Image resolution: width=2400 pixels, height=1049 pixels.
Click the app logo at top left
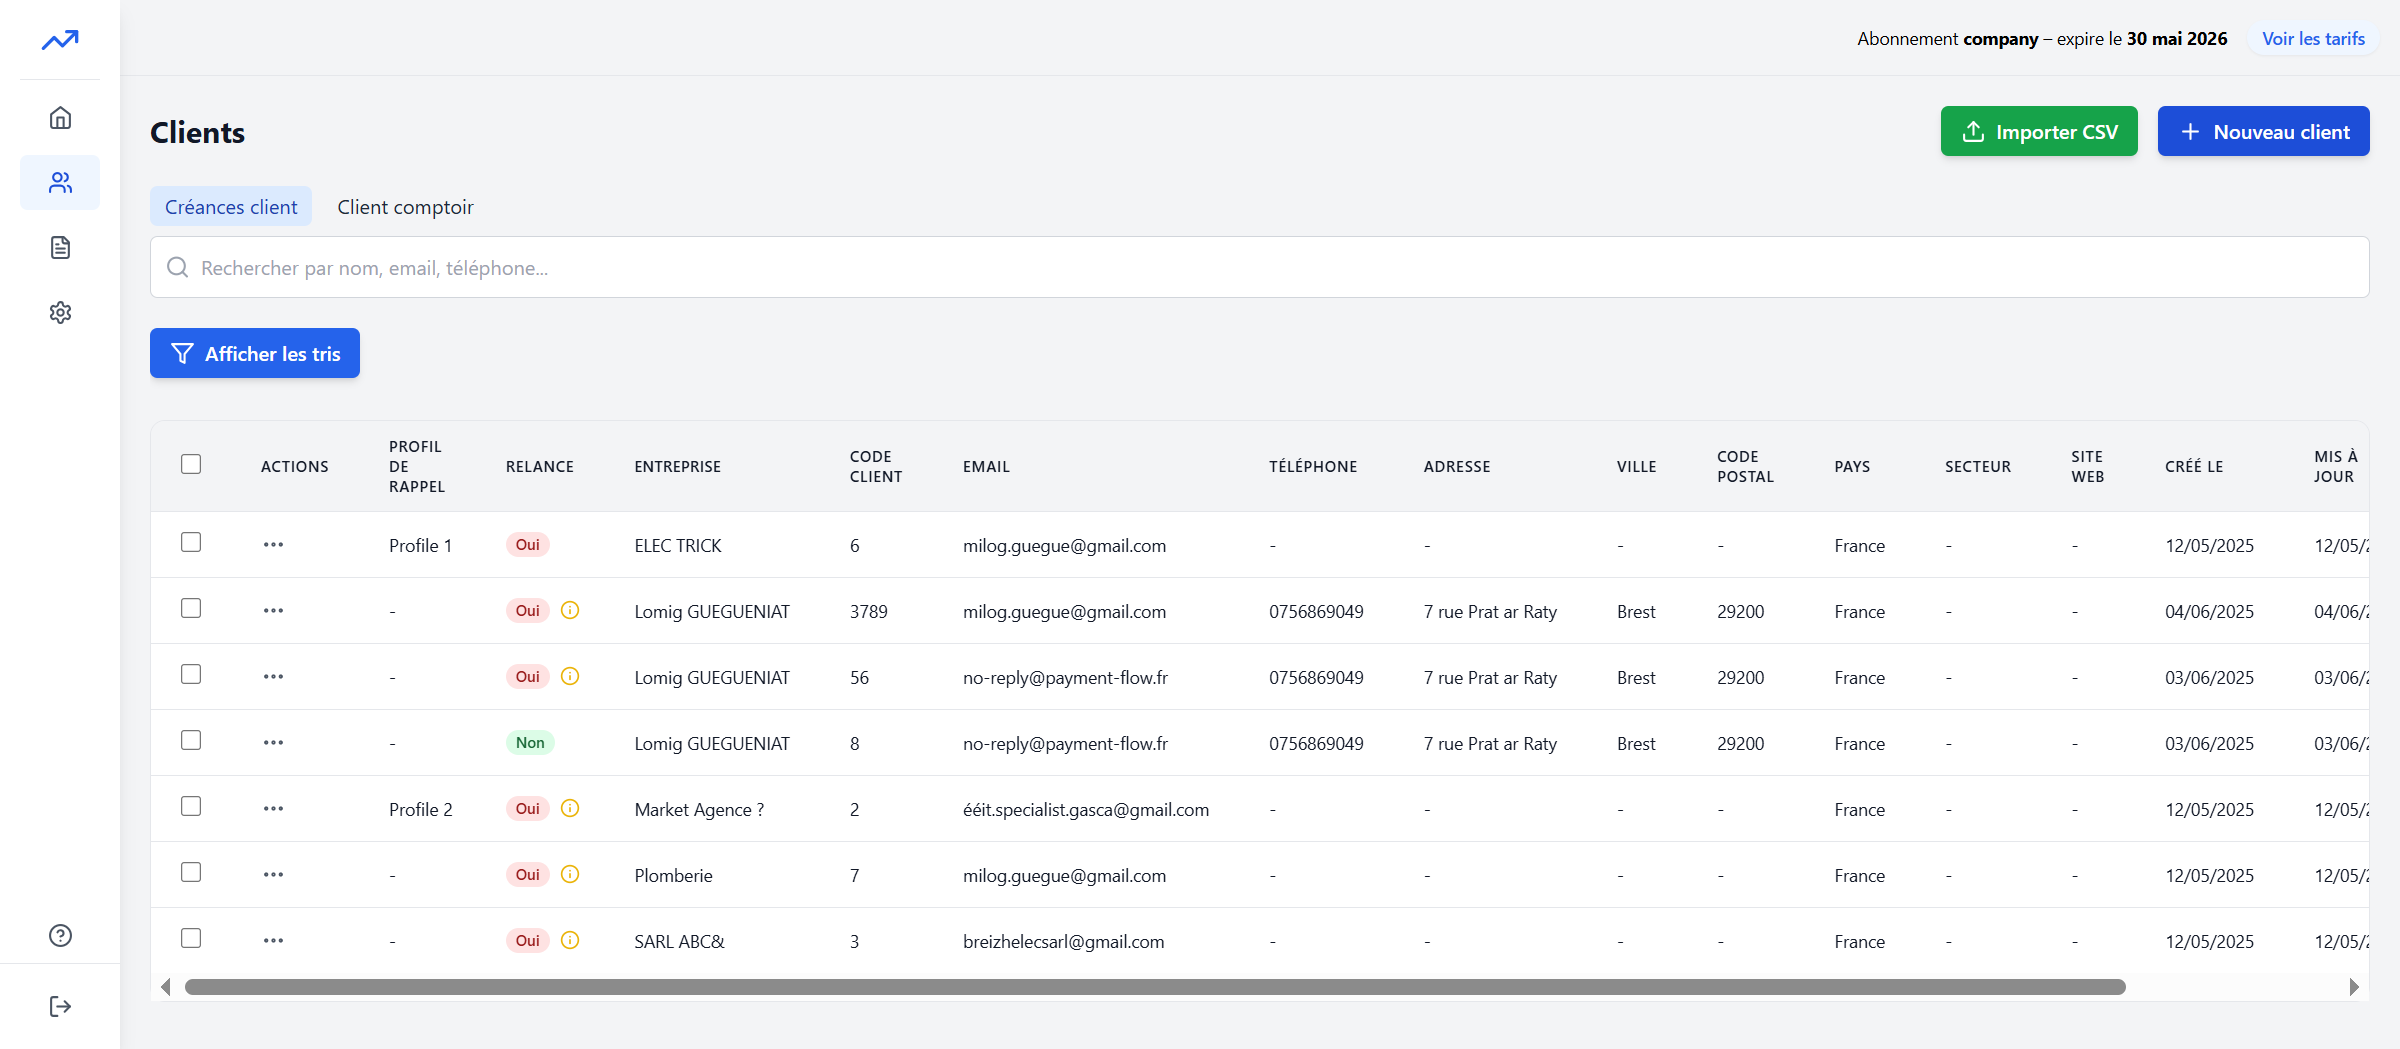pos(60,40)
